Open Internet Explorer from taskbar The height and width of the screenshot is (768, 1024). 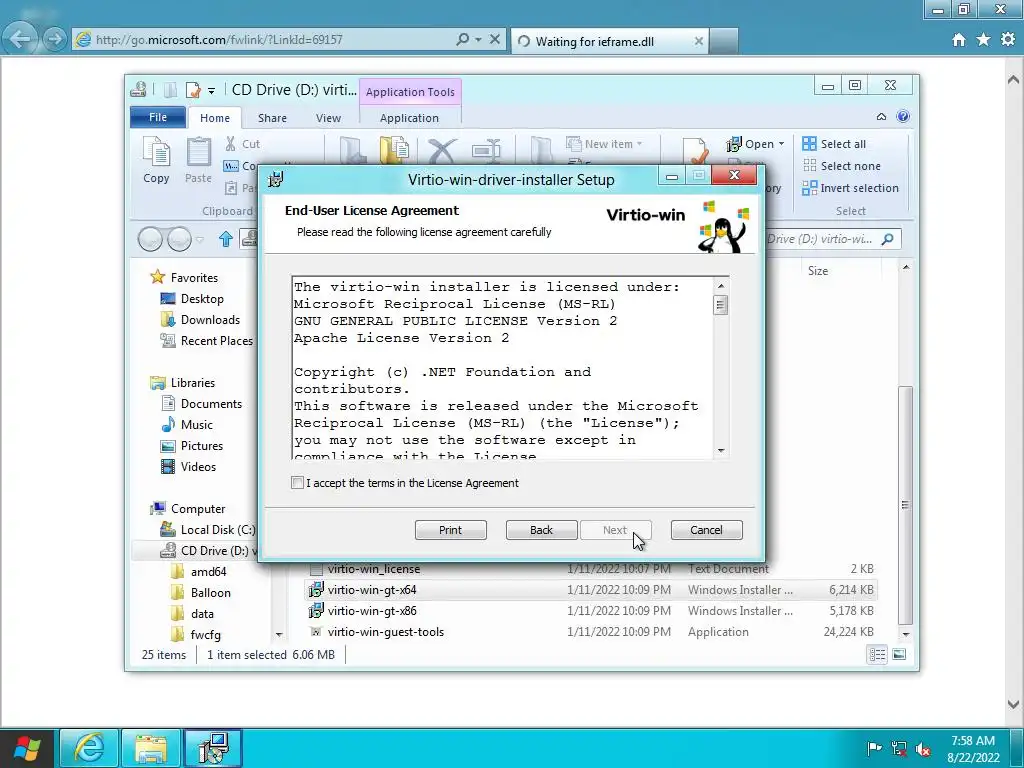pos(89,748)
